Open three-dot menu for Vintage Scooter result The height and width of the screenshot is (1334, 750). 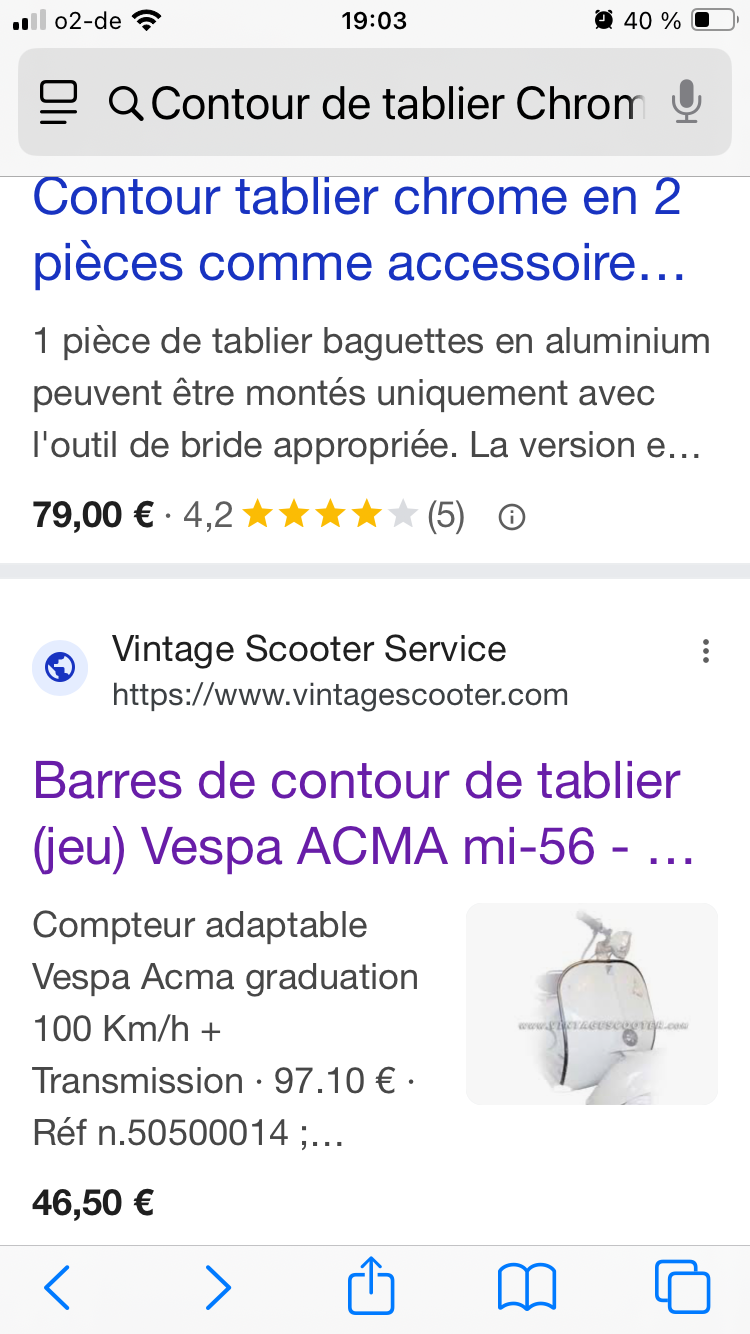pos(706,652)
